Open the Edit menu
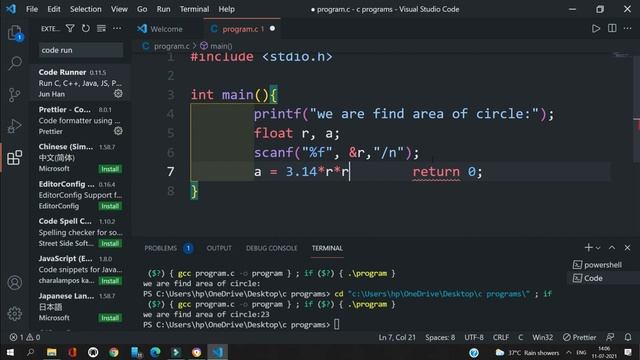 click(x=53, y=9)
